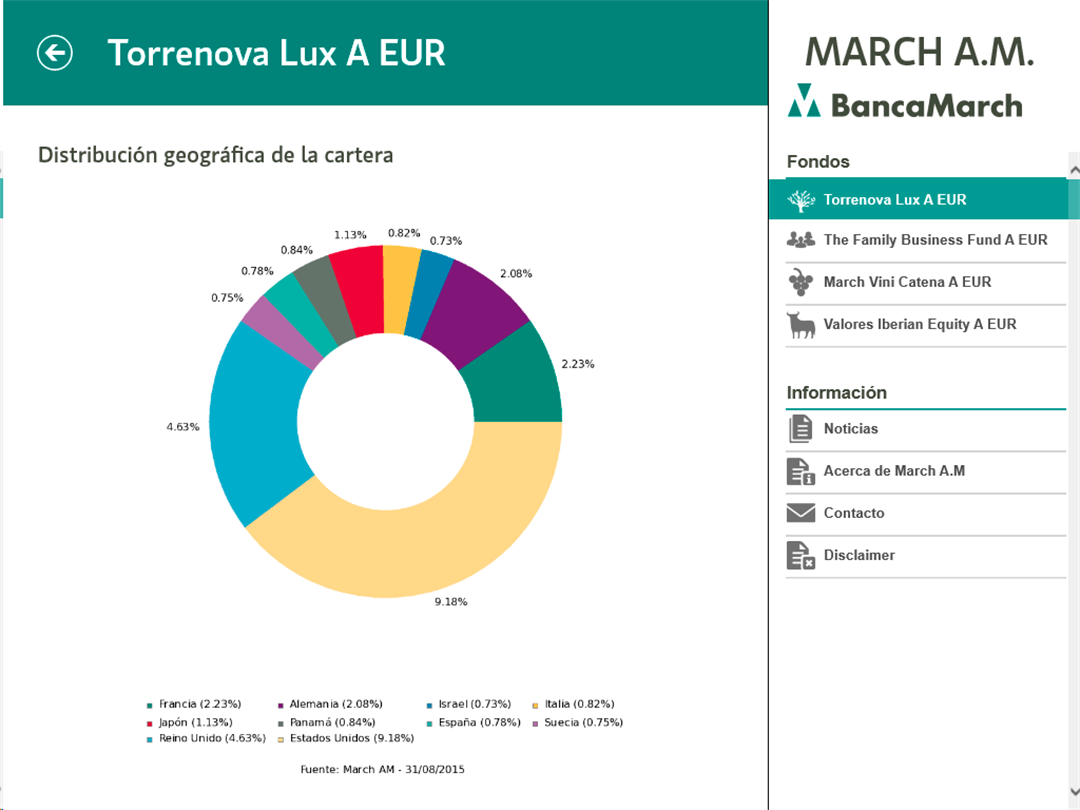Click the Japón legend color swatch
This screenshot has height=810, width=1080.
point(149,723)
